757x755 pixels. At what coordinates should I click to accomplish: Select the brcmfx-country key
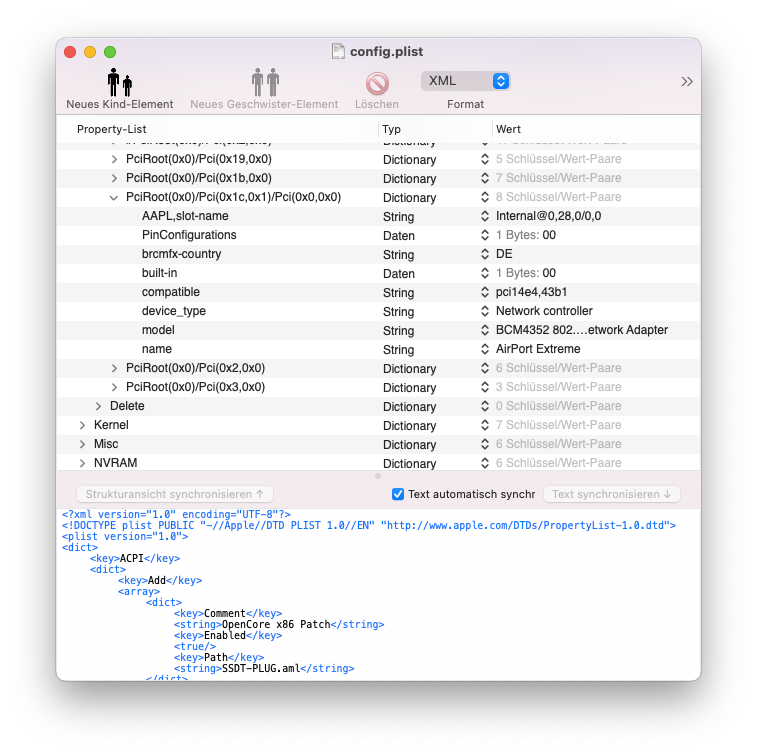click(x=182, y=254)
